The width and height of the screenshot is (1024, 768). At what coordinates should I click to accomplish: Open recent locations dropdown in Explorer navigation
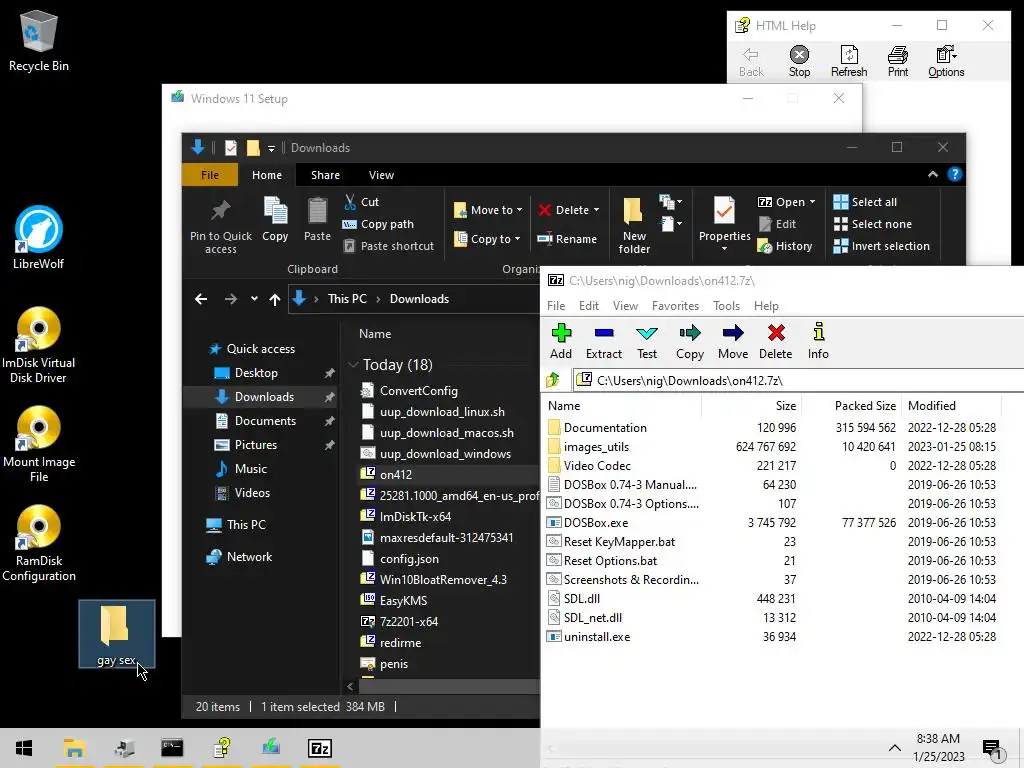(x=254, y=298)
